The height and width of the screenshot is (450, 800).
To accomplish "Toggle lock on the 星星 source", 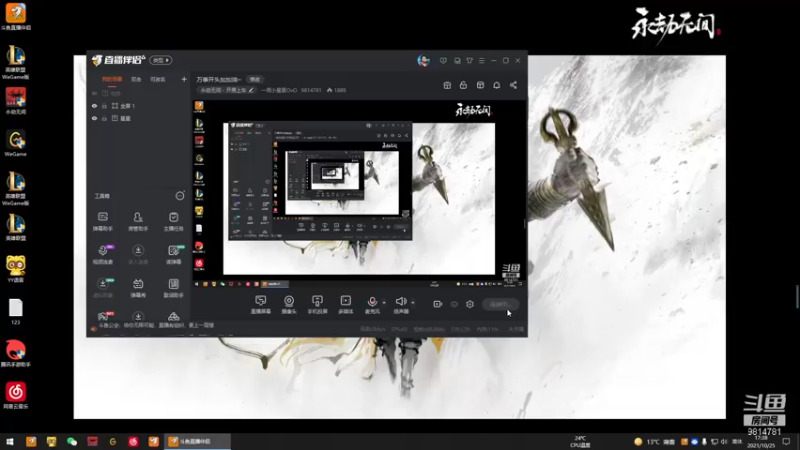I will pos(104,118).
